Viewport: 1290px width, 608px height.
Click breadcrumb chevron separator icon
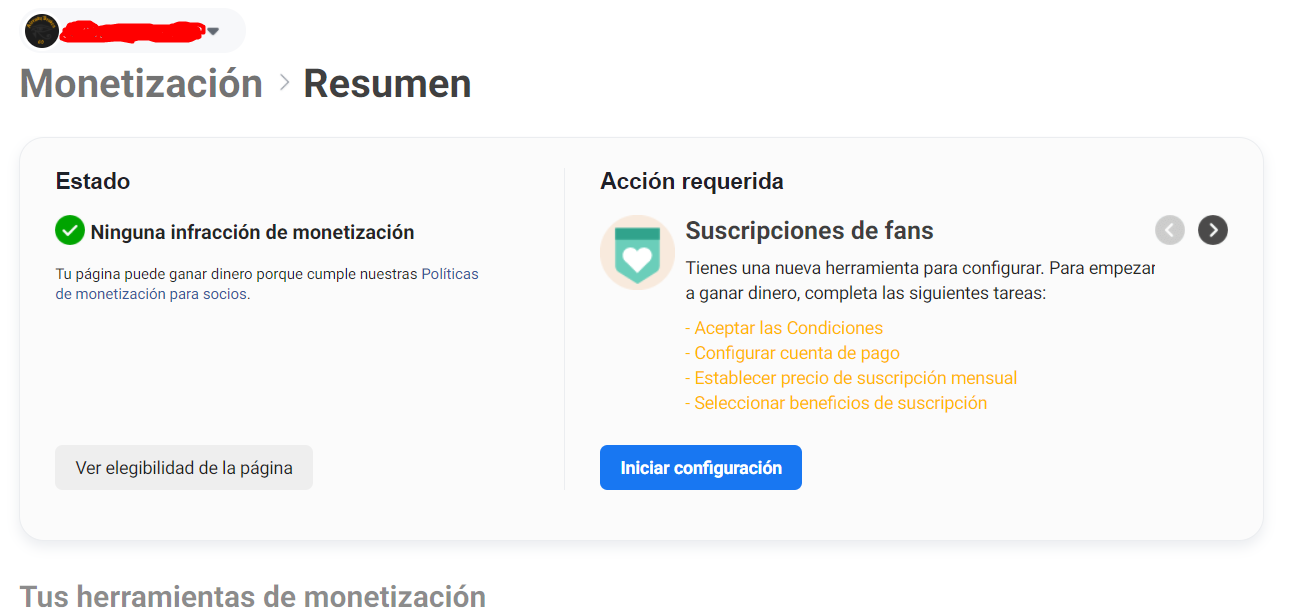point(284,83)
